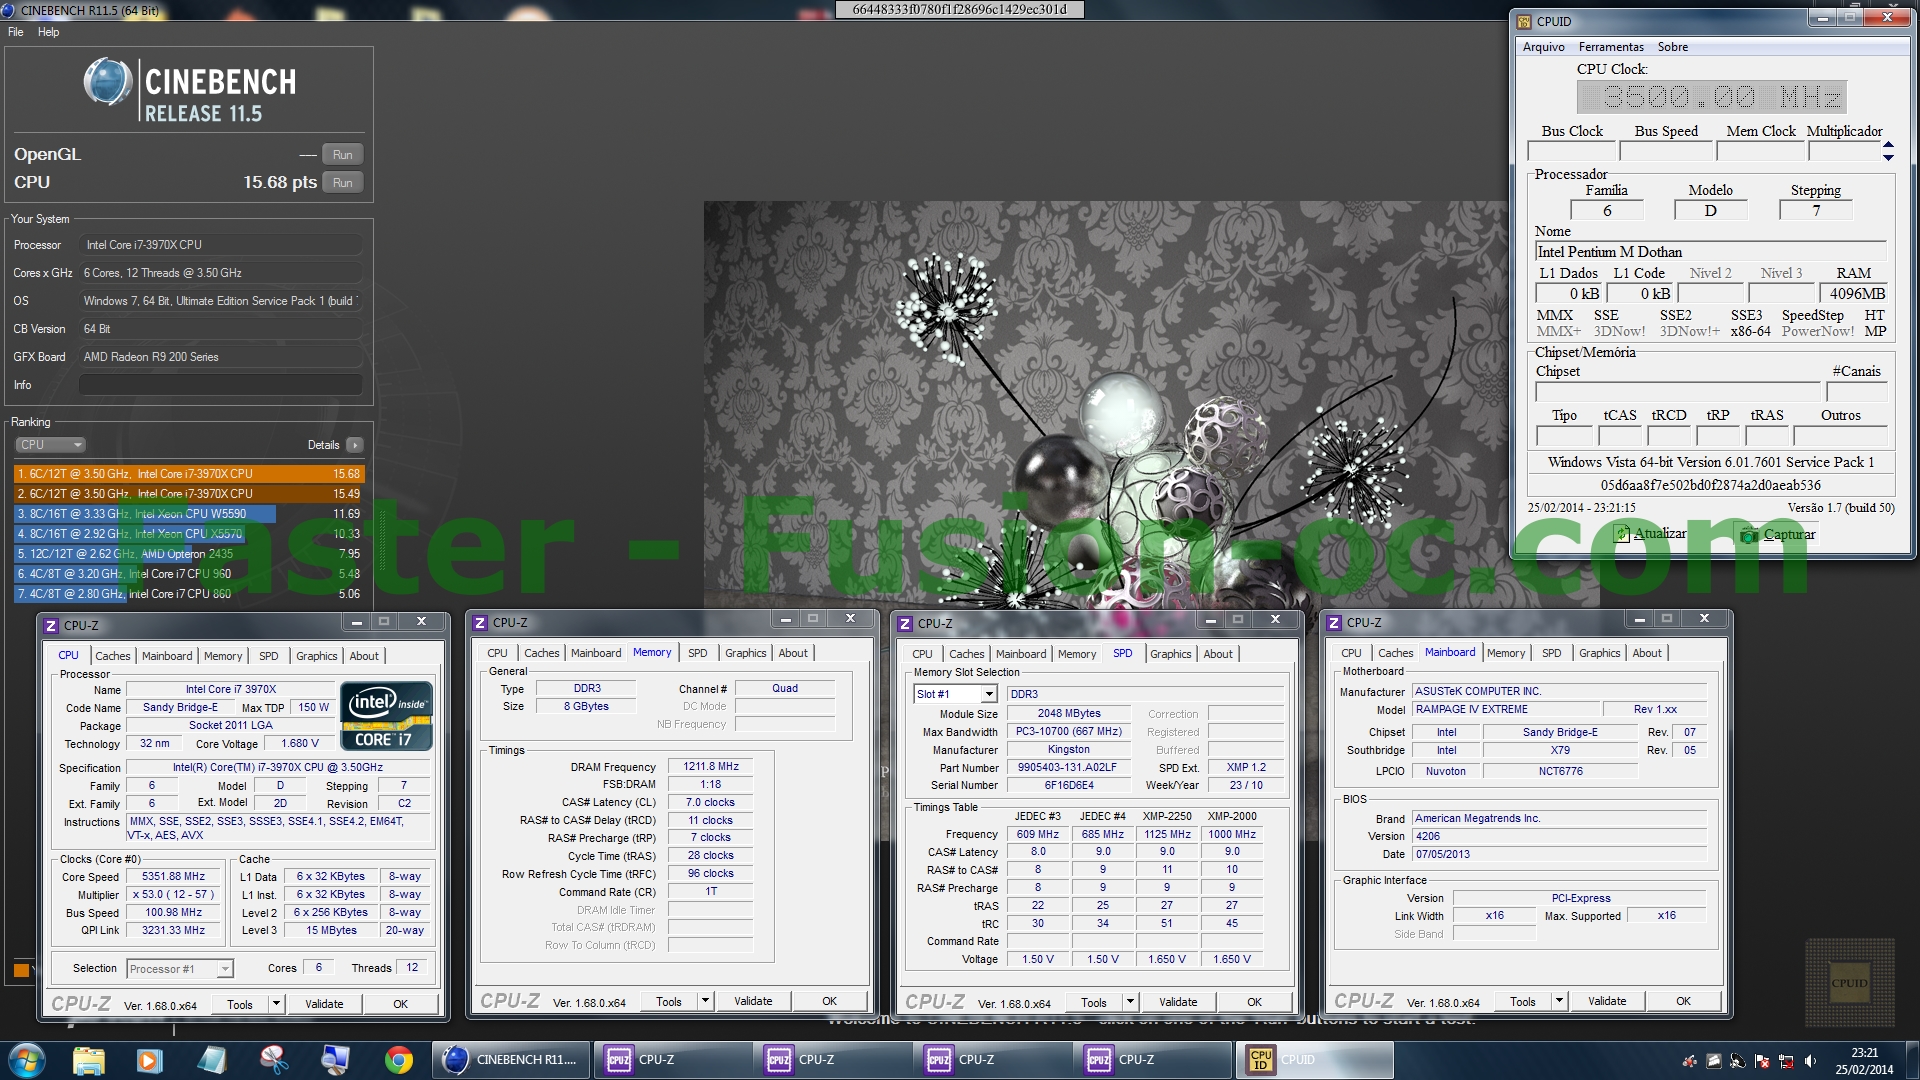Open Tools dropdown arrow in CPU-Z CPU window

[x=277, y=1004]
